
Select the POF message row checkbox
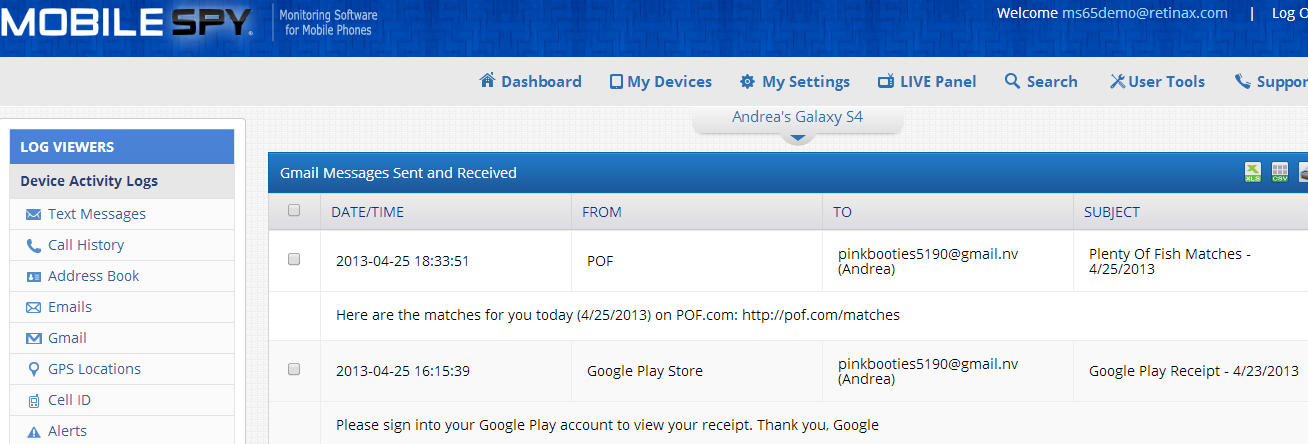tap(294, 259)
